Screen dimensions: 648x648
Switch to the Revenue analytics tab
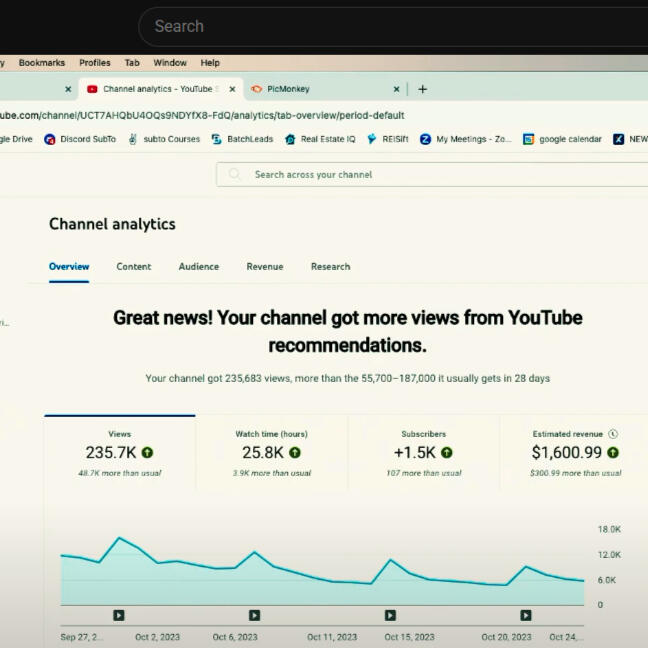[265, 267]
